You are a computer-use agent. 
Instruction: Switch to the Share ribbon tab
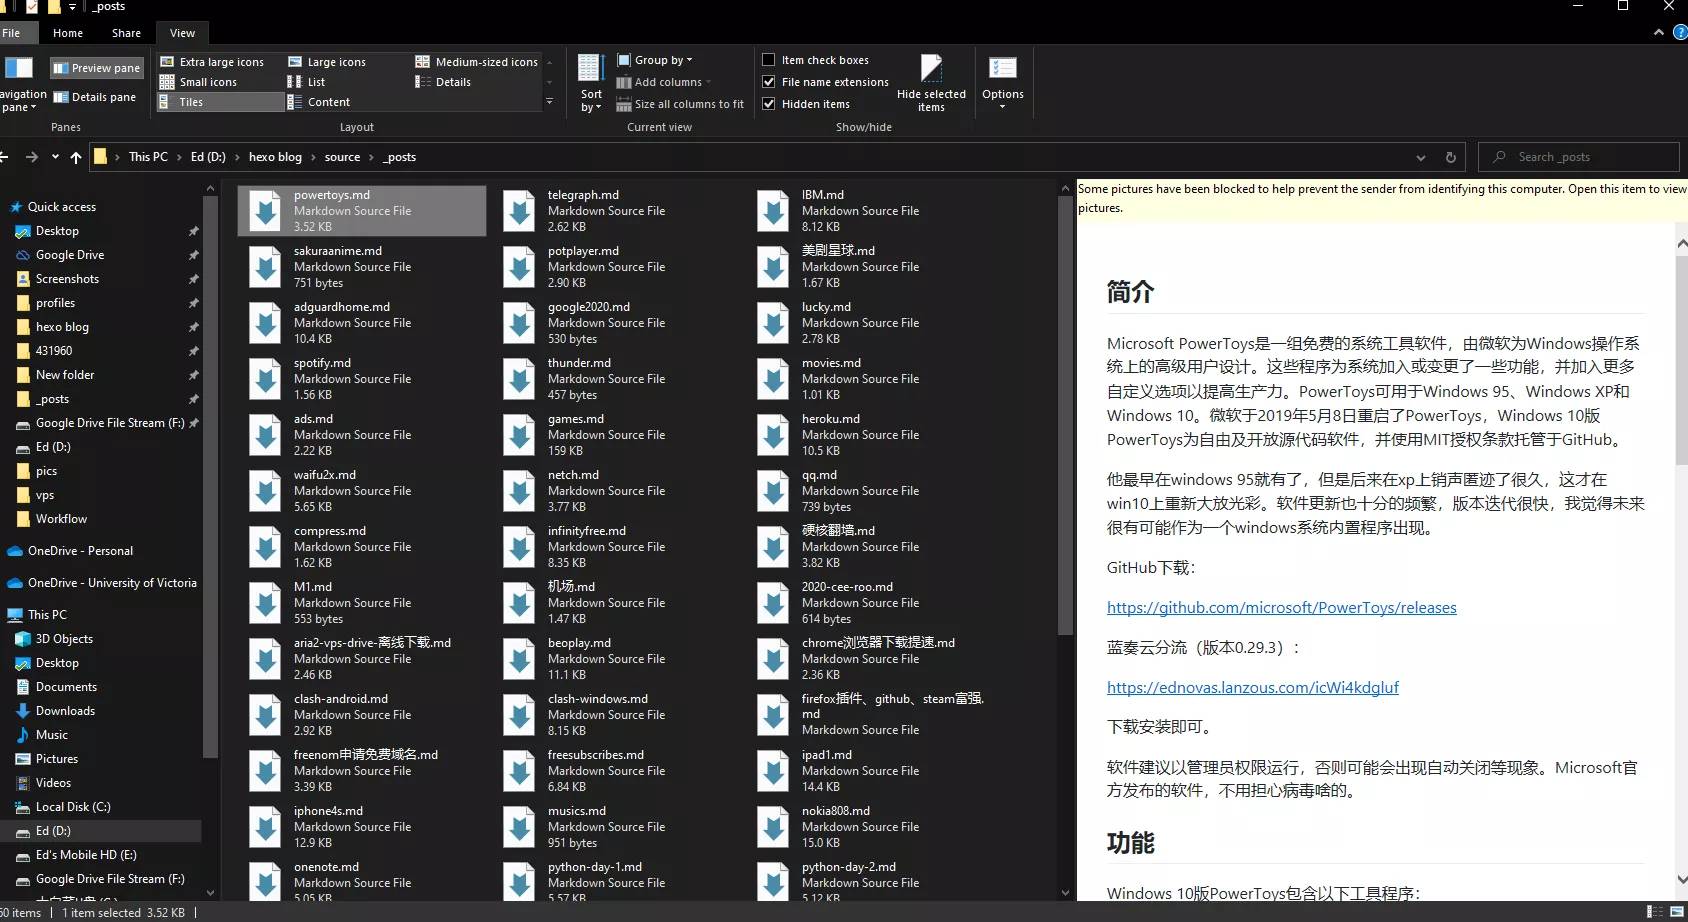(126, 33)
